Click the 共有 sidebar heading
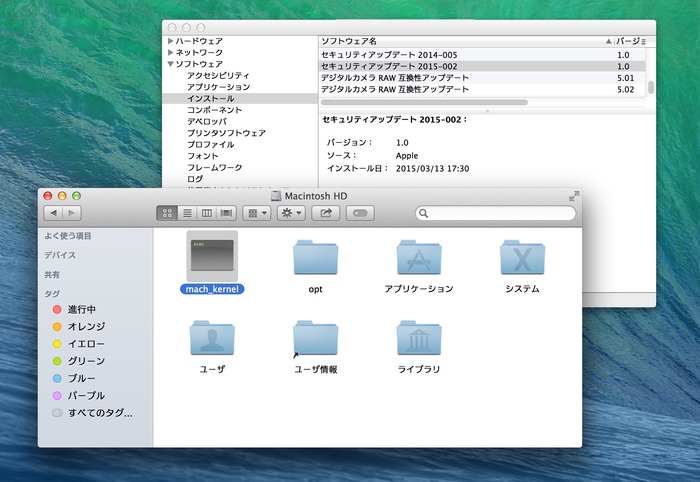 pos(52,274)
